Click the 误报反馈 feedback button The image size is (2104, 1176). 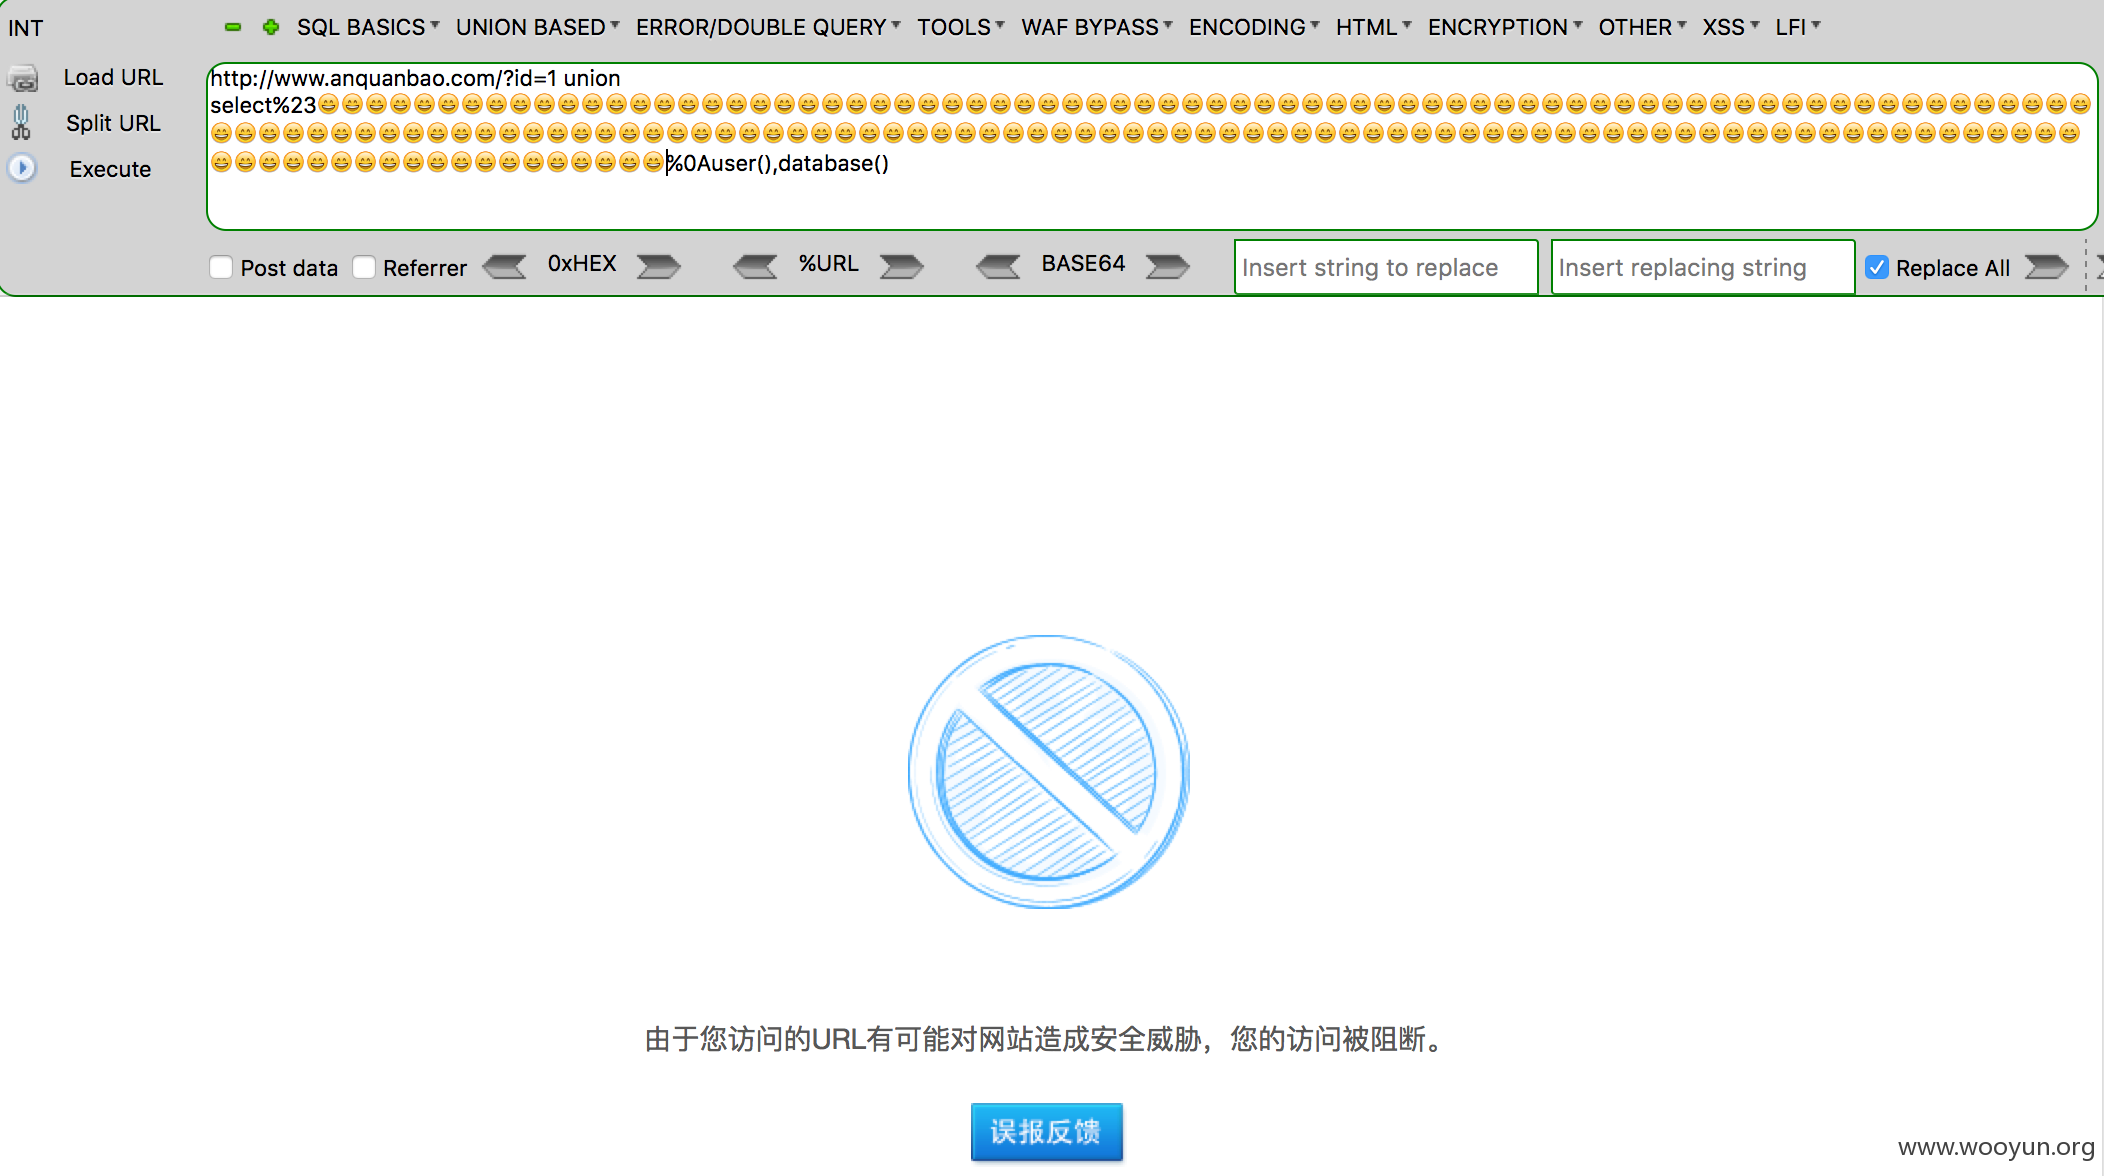(x=1046, y=1132)
